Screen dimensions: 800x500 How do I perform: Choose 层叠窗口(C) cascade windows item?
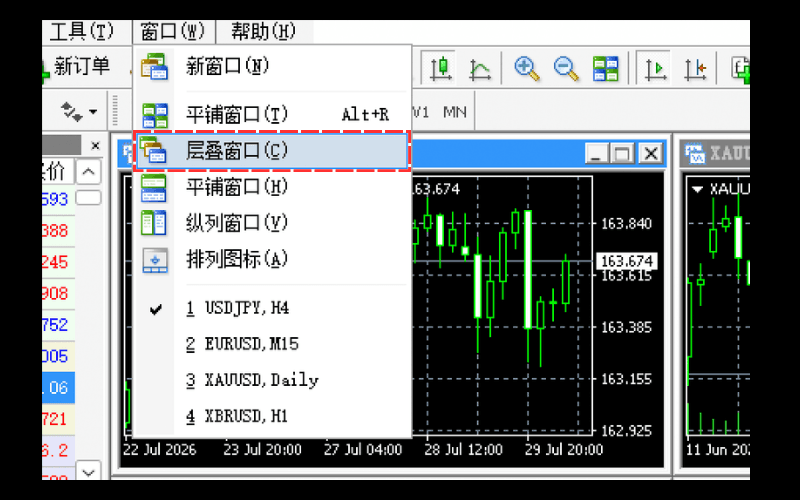click(272, 151)
